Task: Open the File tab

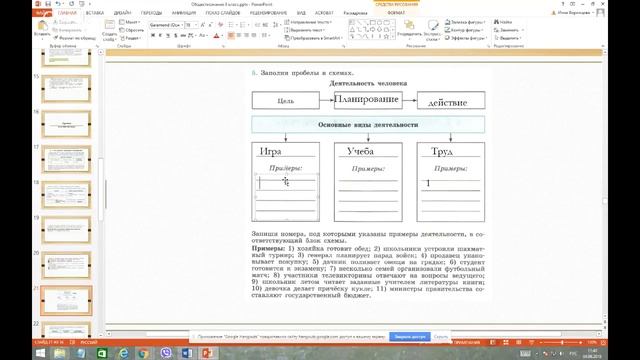Action: pos(42,13)
